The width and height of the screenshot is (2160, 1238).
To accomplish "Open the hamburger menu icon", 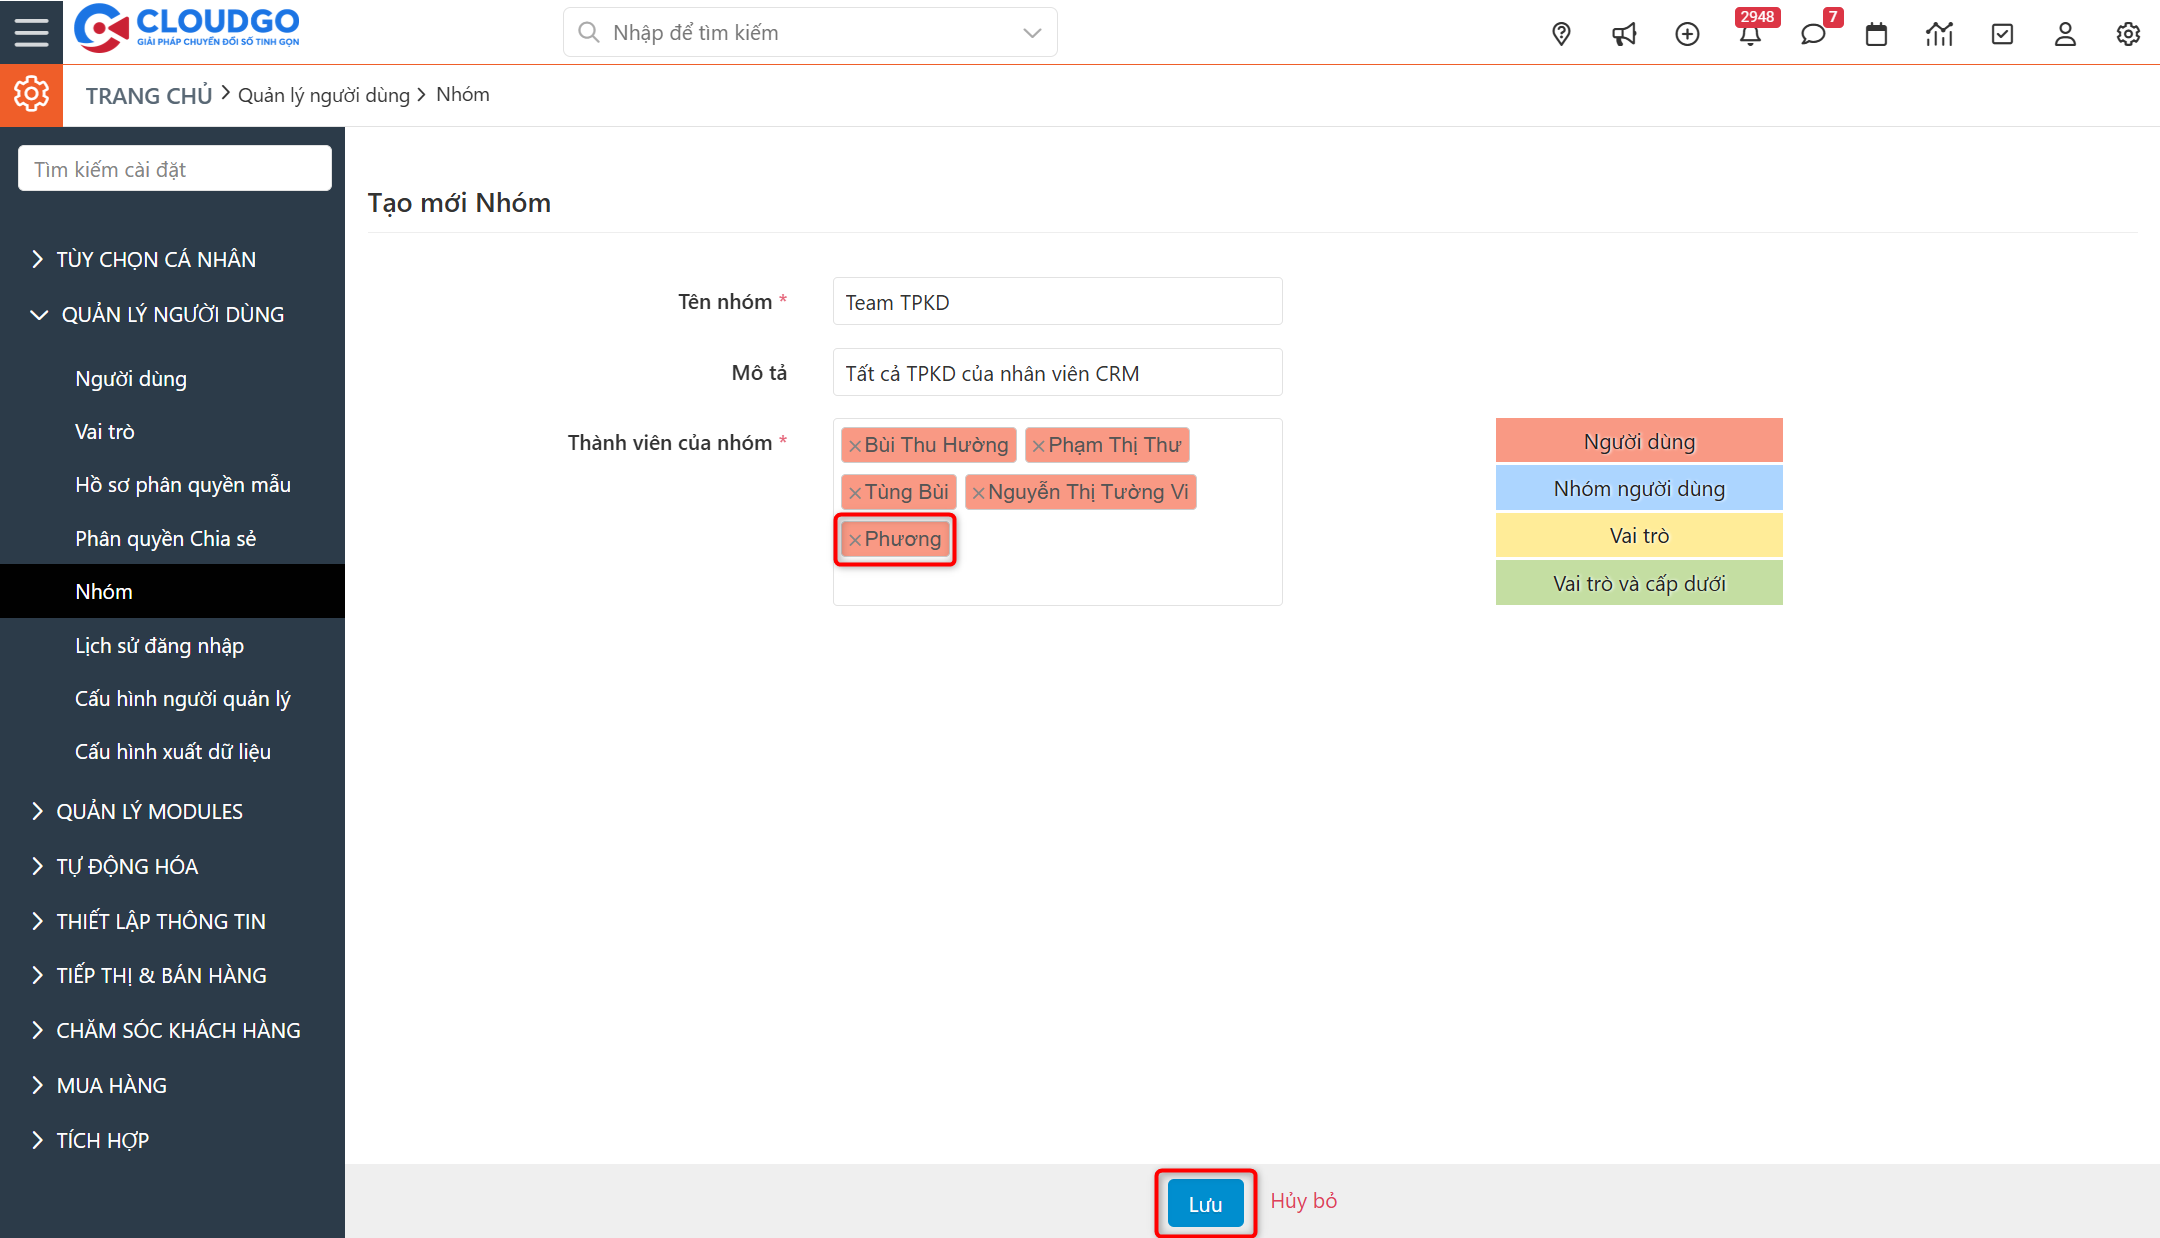I will [x=31, y=32].
